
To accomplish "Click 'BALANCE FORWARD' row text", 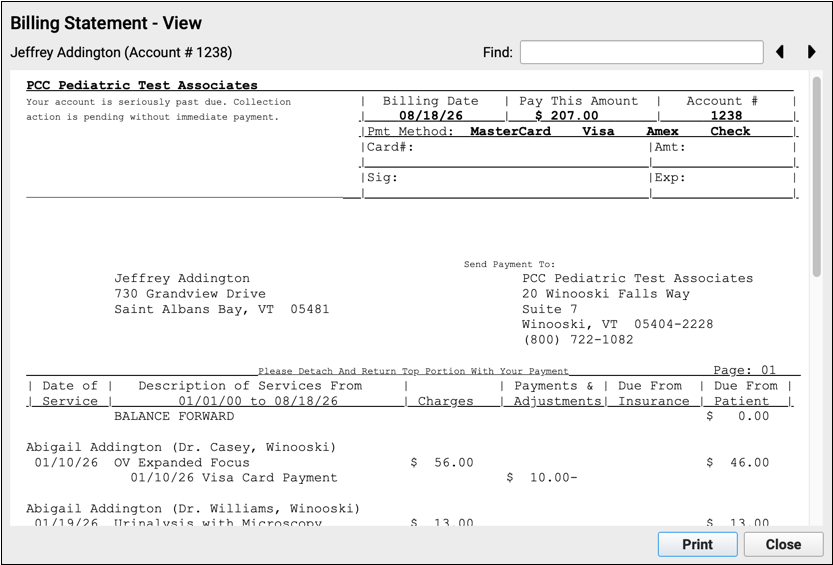I will 174,416.
